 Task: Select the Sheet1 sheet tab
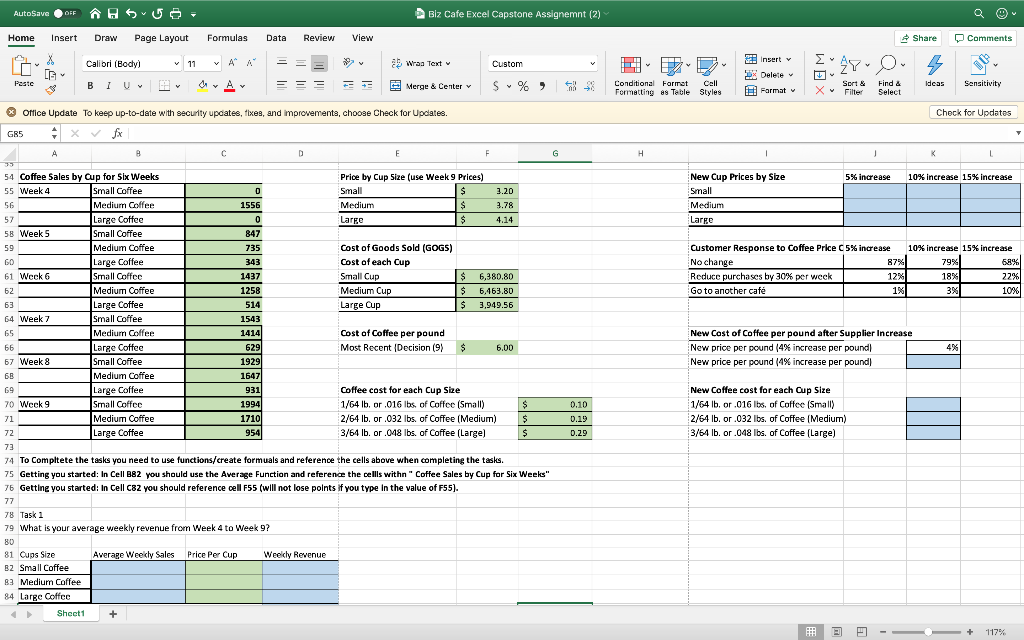(68, 612)
